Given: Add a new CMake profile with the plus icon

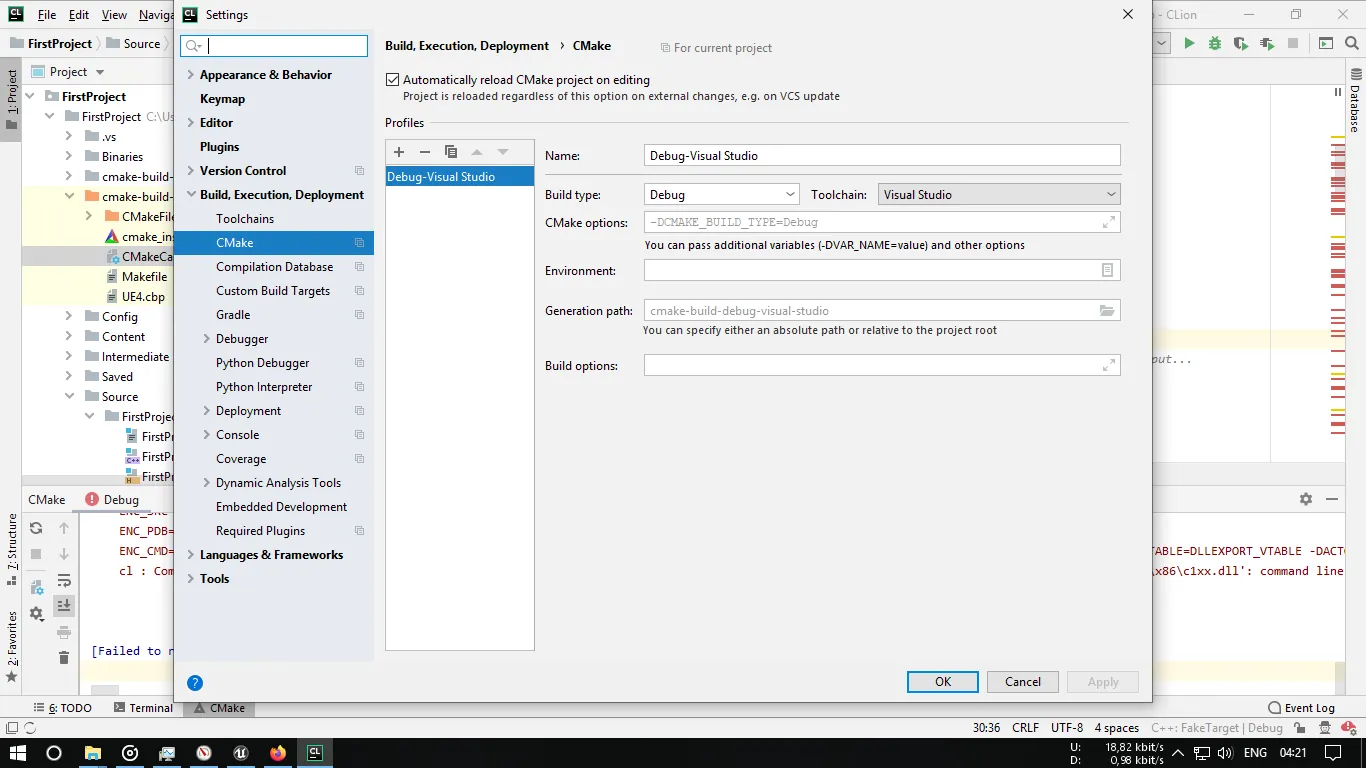Looking at the screenshot, I should 399,152.
